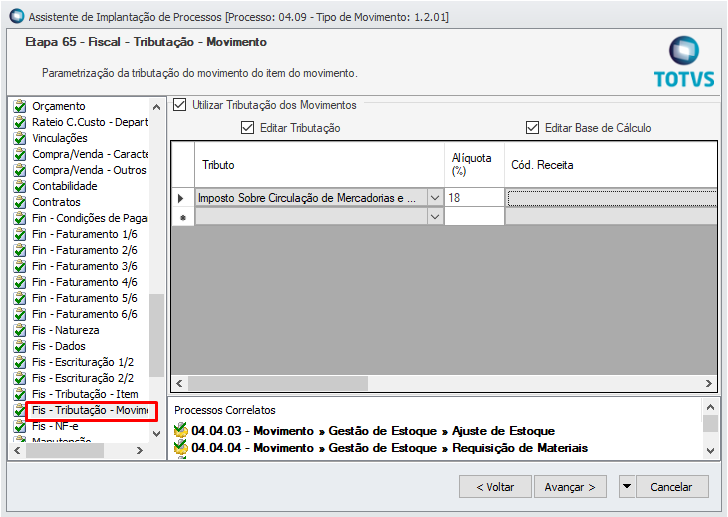Toggle the Editar Base de Cálculo checkbox
The height and width of the screenshot is (517, 728).
(x=532, y=128)
